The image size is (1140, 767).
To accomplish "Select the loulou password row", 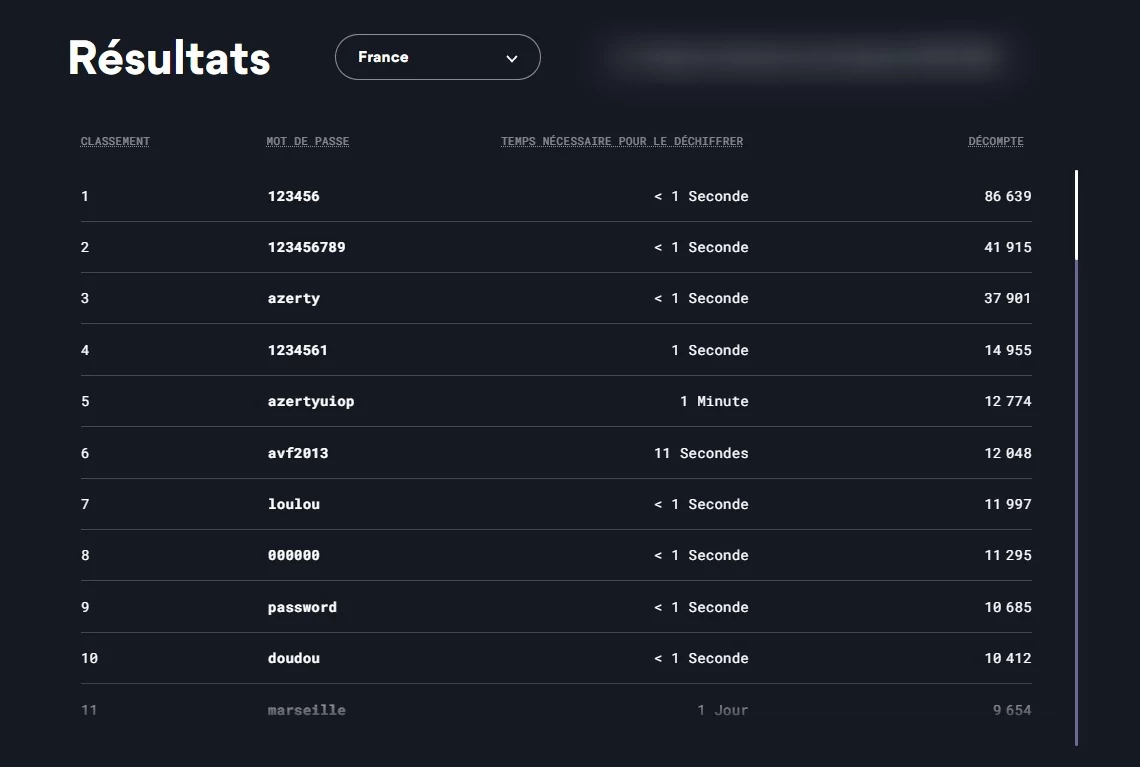I will pyautogui.click(x=293, y=504).
